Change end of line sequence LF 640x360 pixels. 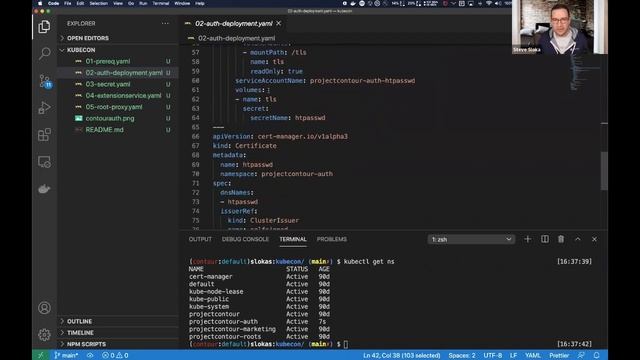point(513,355)
